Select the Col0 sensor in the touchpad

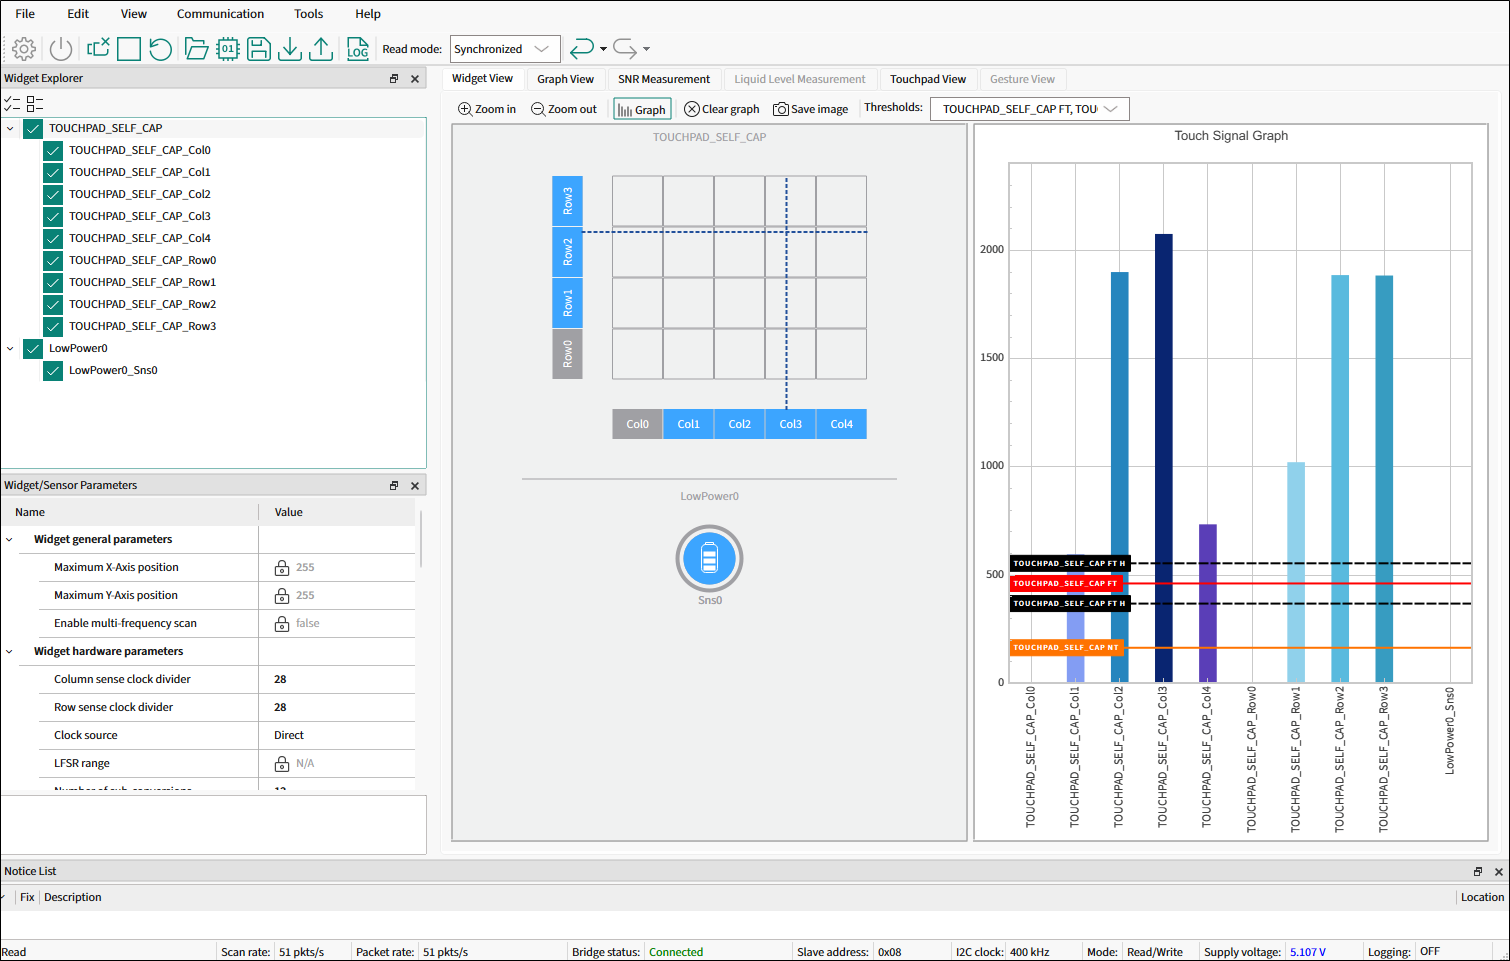pyautogui.click(x=637, y=424)
